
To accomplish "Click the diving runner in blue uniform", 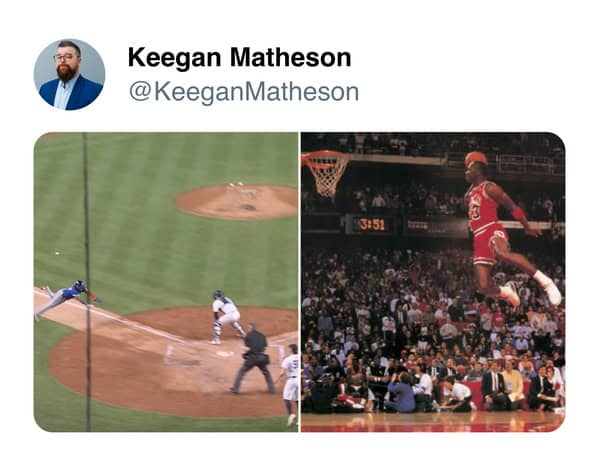I will coord(66,298).
